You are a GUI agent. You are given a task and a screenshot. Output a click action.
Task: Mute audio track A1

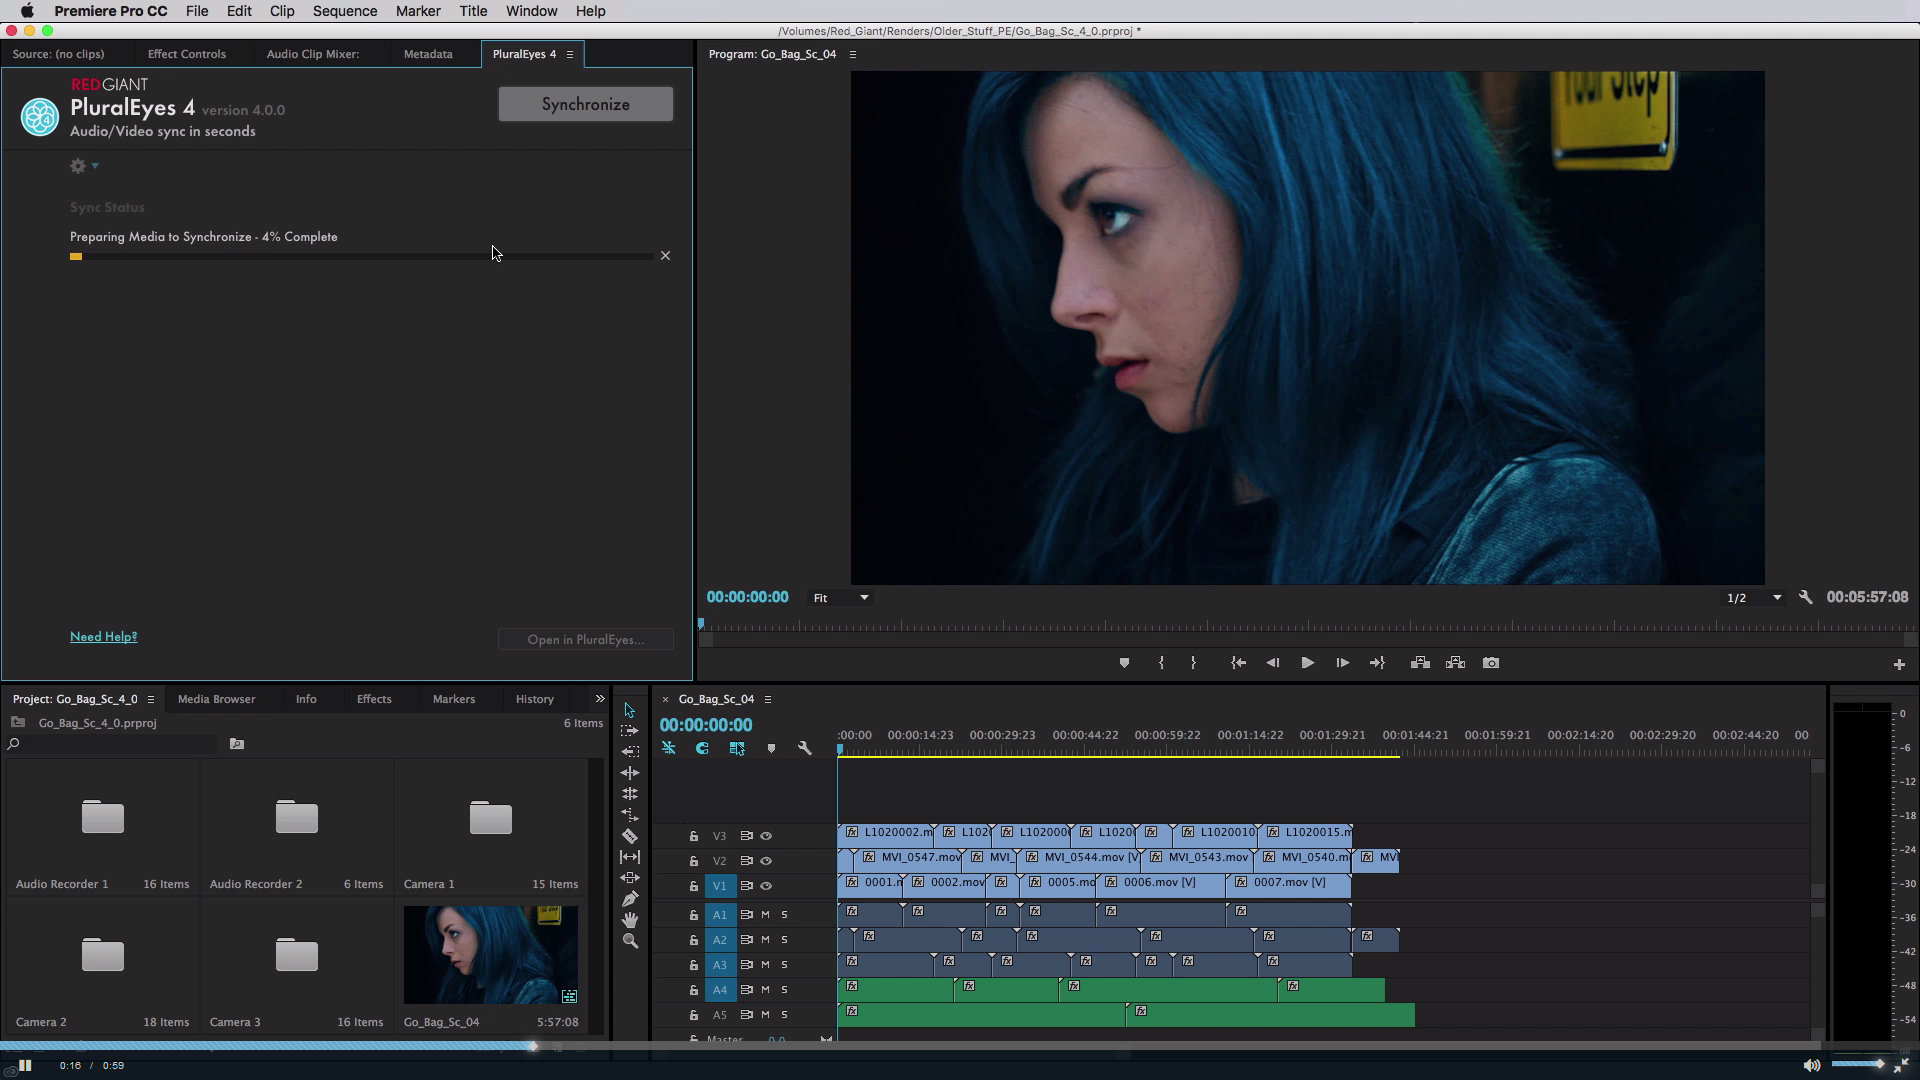point(766,915)
